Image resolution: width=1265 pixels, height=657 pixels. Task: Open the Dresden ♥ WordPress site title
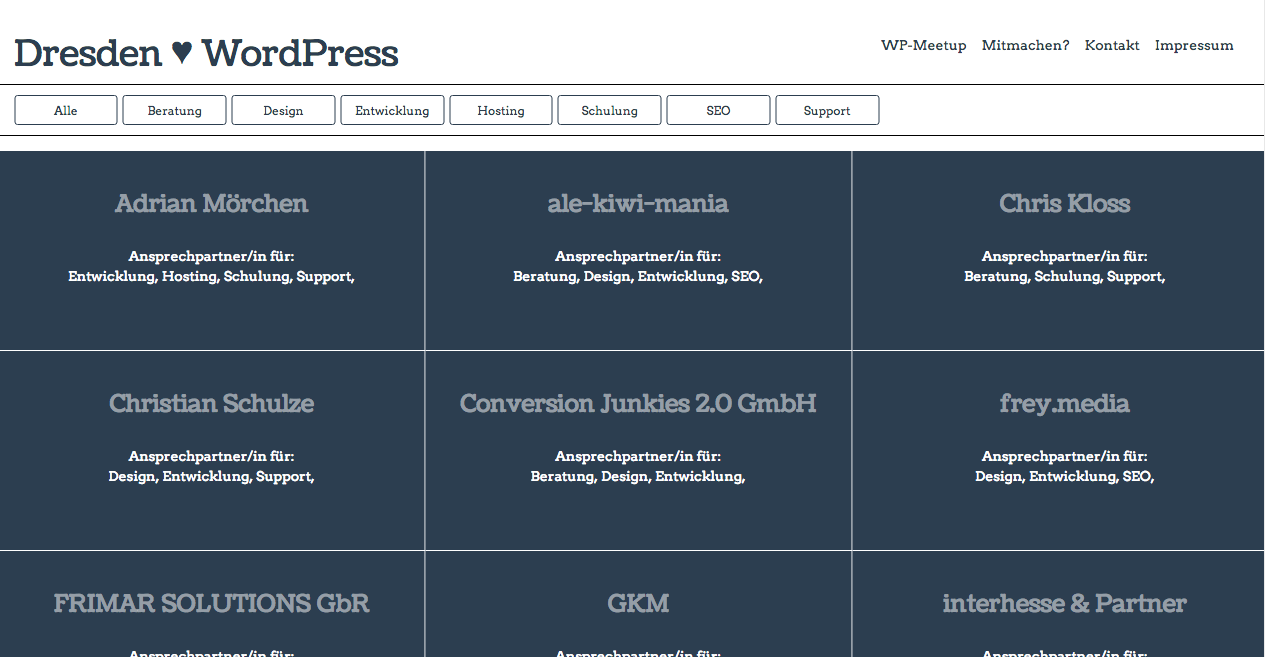(206, 53)
